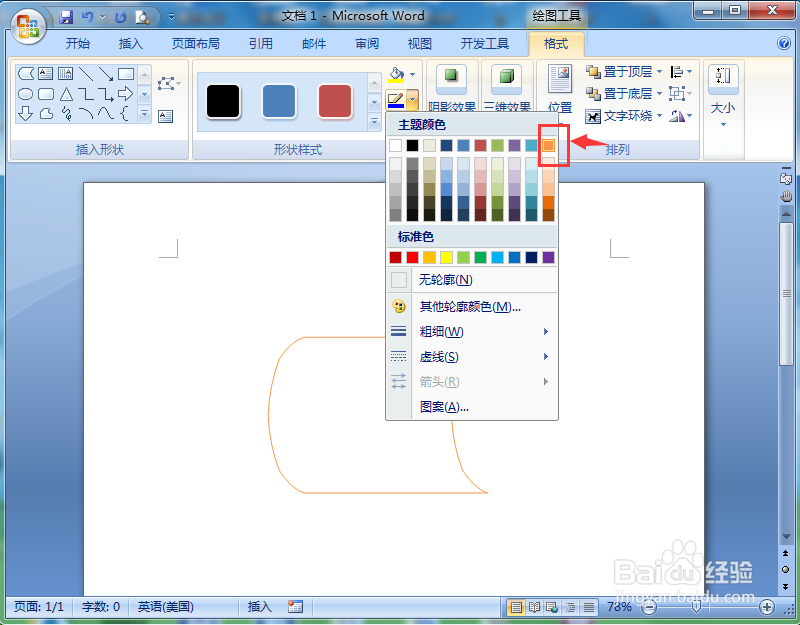Viewport: 800px width, 625px height.
Task: Toggle insert/overtype mode via 插入 in the status bar
Action: pyautogui.click(x=260, y=607)
